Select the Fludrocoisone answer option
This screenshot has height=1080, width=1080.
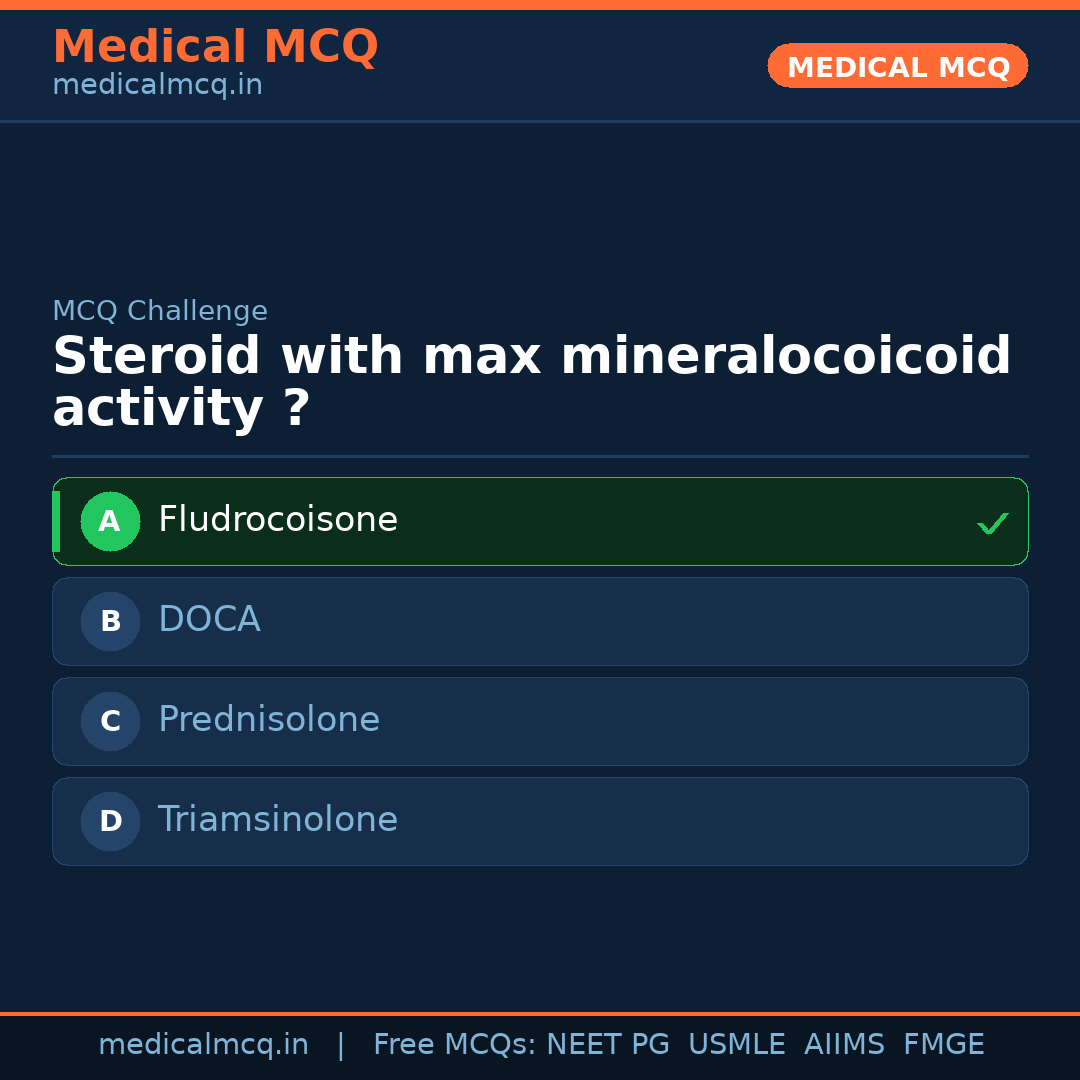click(x=540, y=521)
